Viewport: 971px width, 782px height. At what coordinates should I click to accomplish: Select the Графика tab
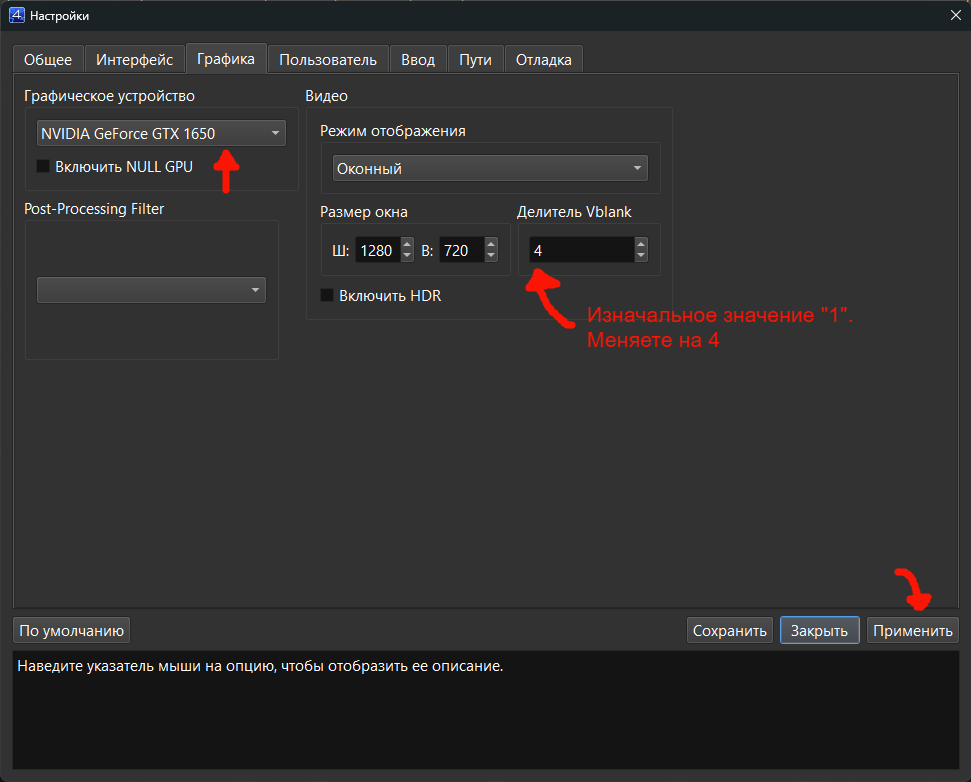point(226,59)
